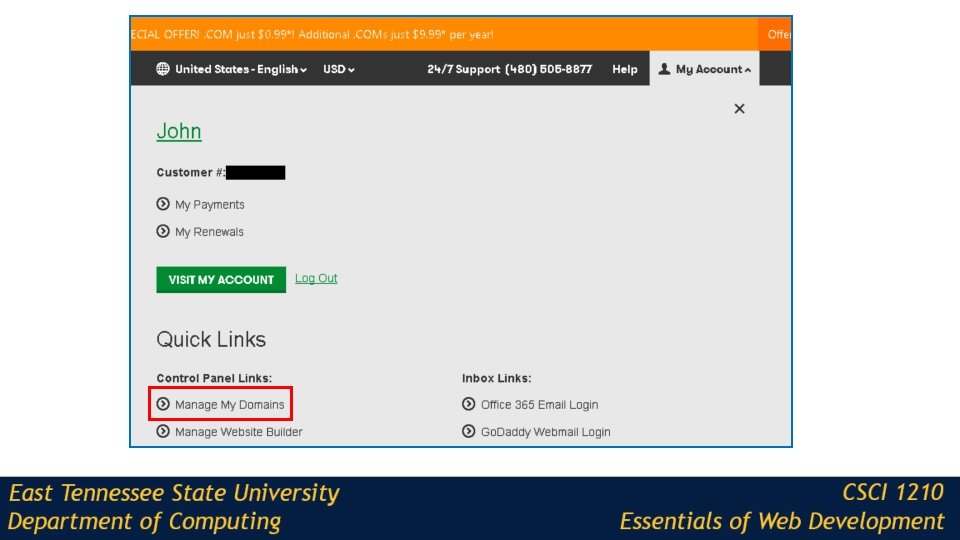
Task: Click the arrow icon beside Office 365 Email Login
Action: pyautogui.click(x=468, y=403)
